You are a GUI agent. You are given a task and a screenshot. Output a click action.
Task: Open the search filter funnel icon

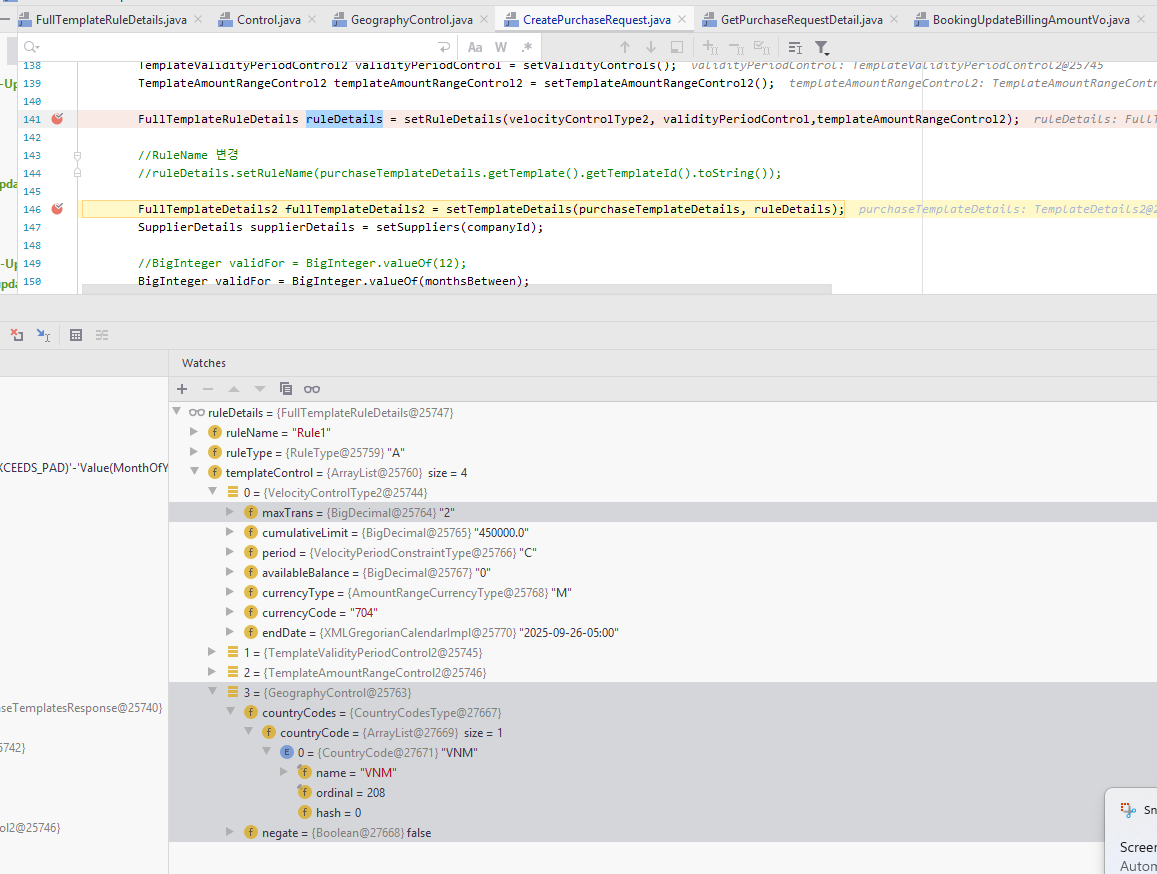(821, 47)
